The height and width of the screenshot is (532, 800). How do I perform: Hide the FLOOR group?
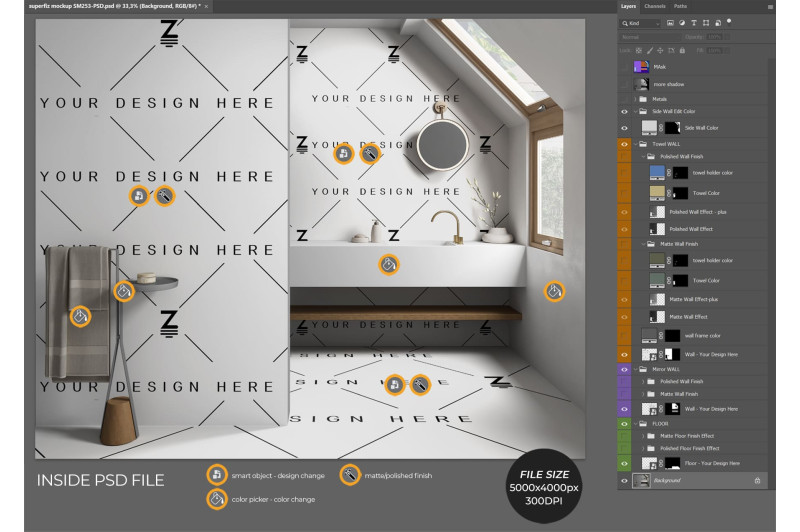(x=624, y=423)
